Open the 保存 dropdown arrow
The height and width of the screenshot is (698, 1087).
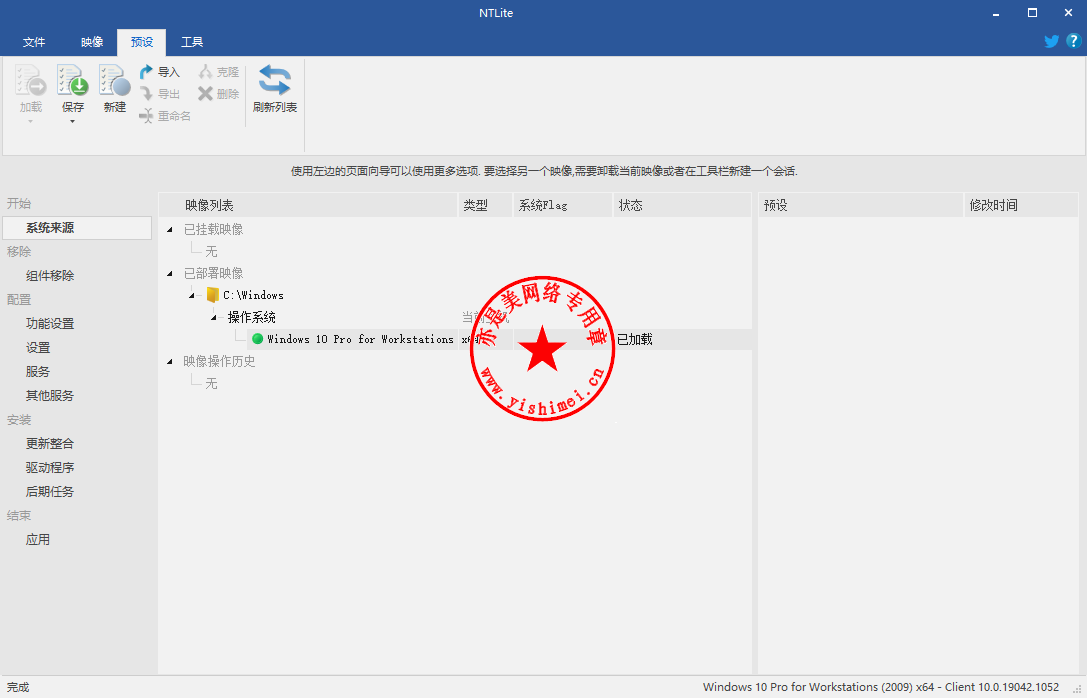point(72,122)
